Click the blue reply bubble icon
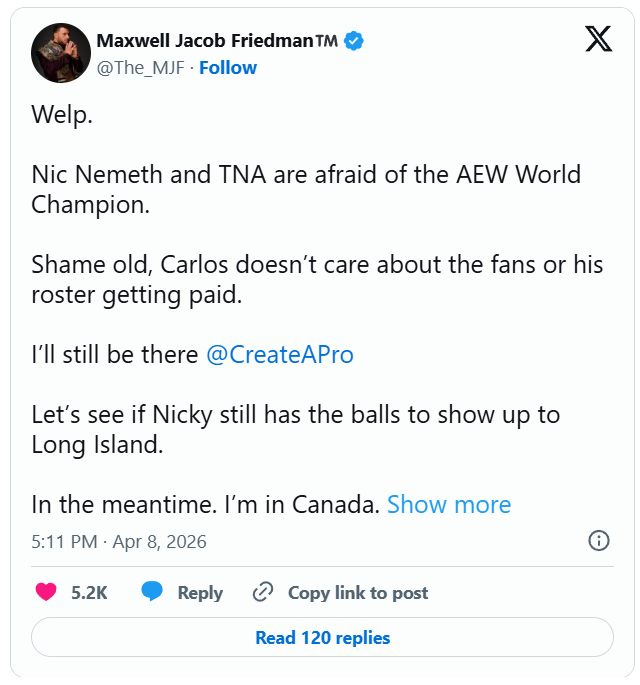 click(152, 592)
